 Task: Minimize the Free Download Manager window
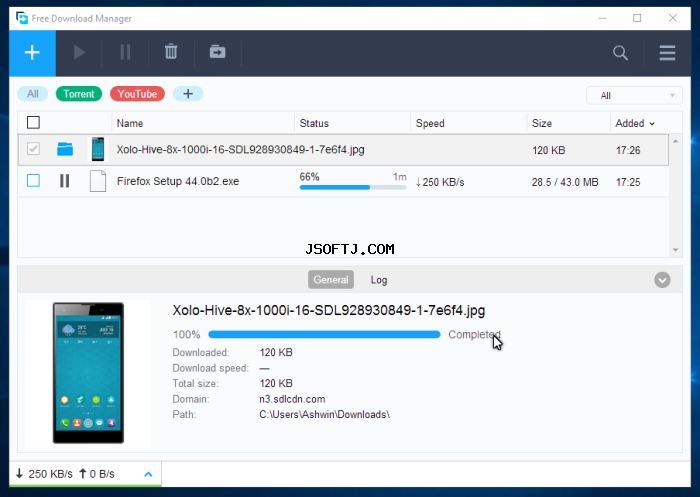602,18
